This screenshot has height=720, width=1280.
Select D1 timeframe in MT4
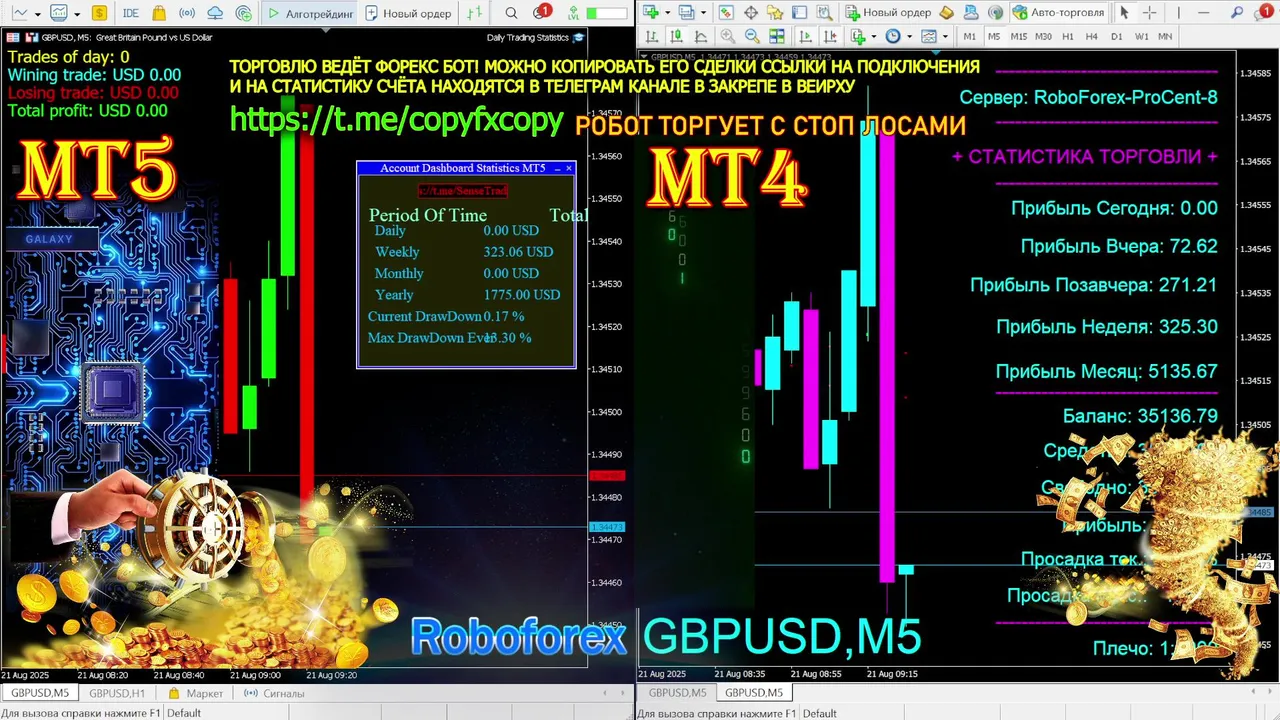point(1116,36)
